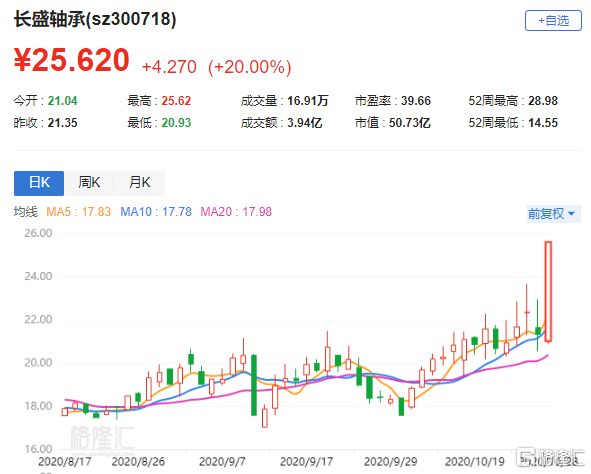Click the 2020/8/26 date axis label

point(138,461)
